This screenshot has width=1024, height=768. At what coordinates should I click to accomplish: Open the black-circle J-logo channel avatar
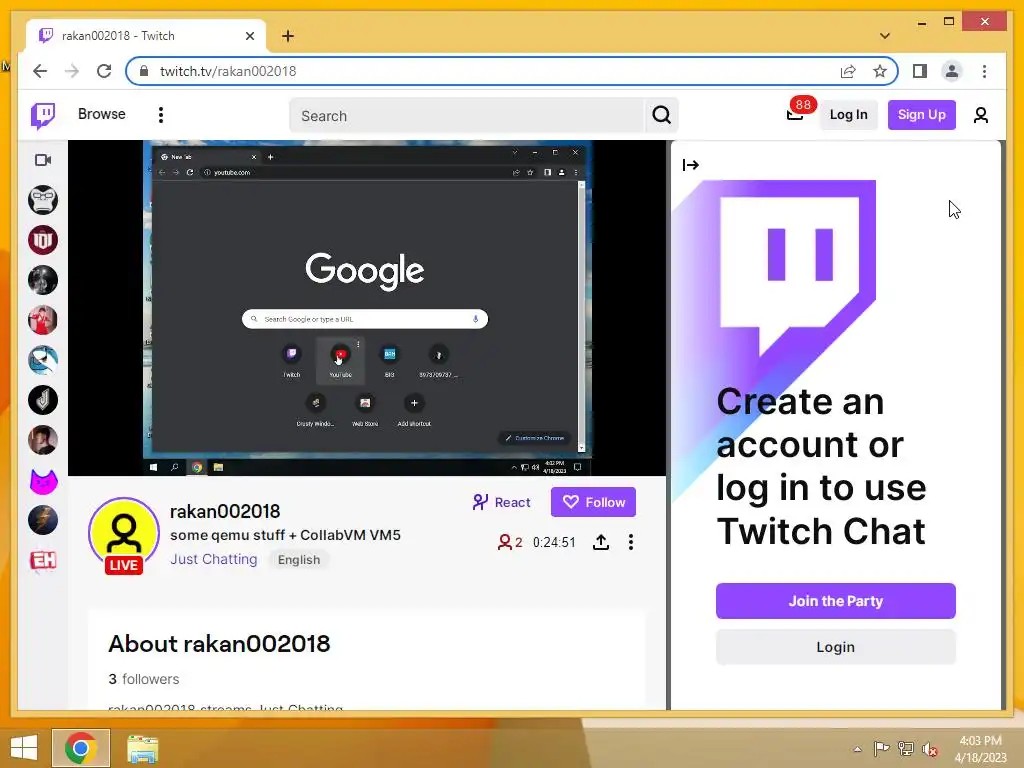tap(43, 400)
